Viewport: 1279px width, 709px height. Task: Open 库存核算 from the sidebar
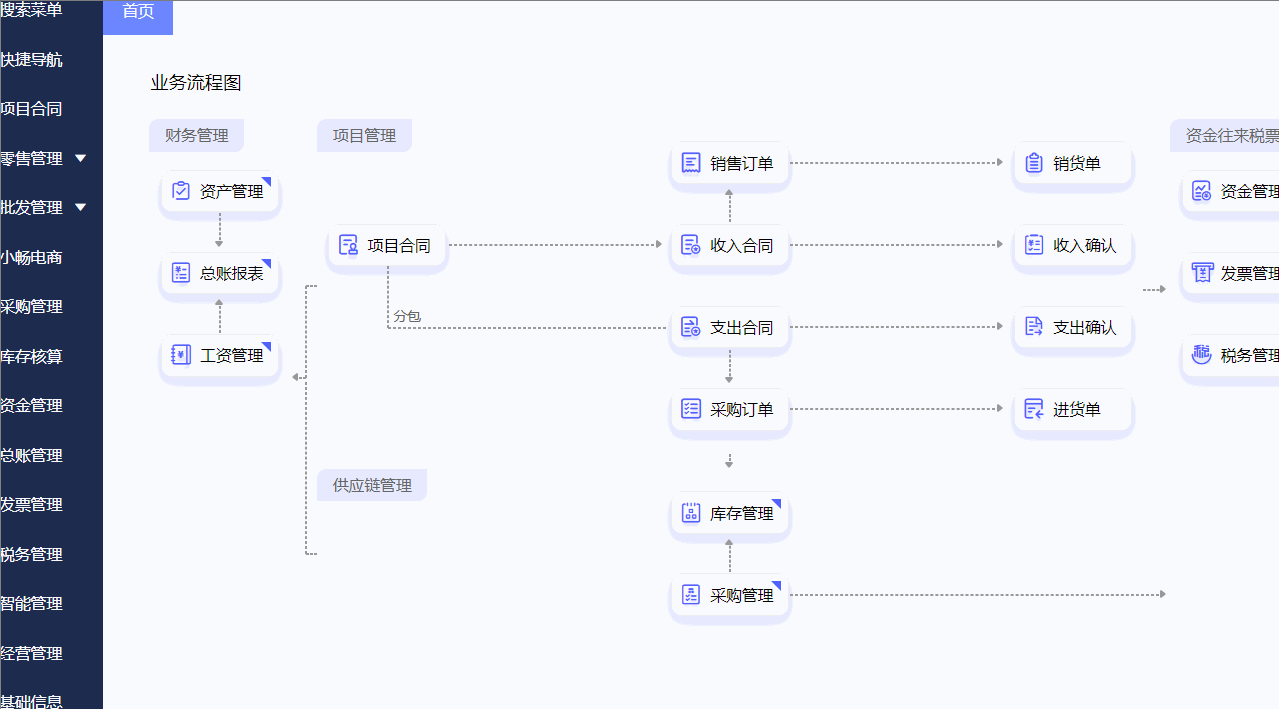pos(32,356)
